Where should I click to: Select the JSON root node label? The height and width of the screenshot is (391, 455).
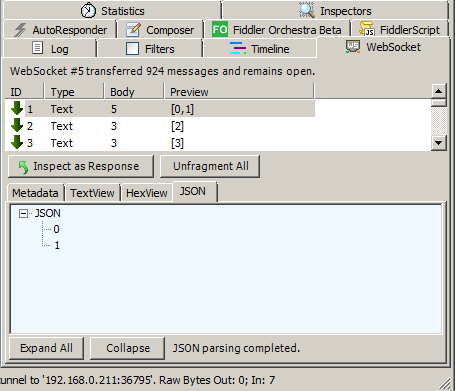(x=48, y=213)
